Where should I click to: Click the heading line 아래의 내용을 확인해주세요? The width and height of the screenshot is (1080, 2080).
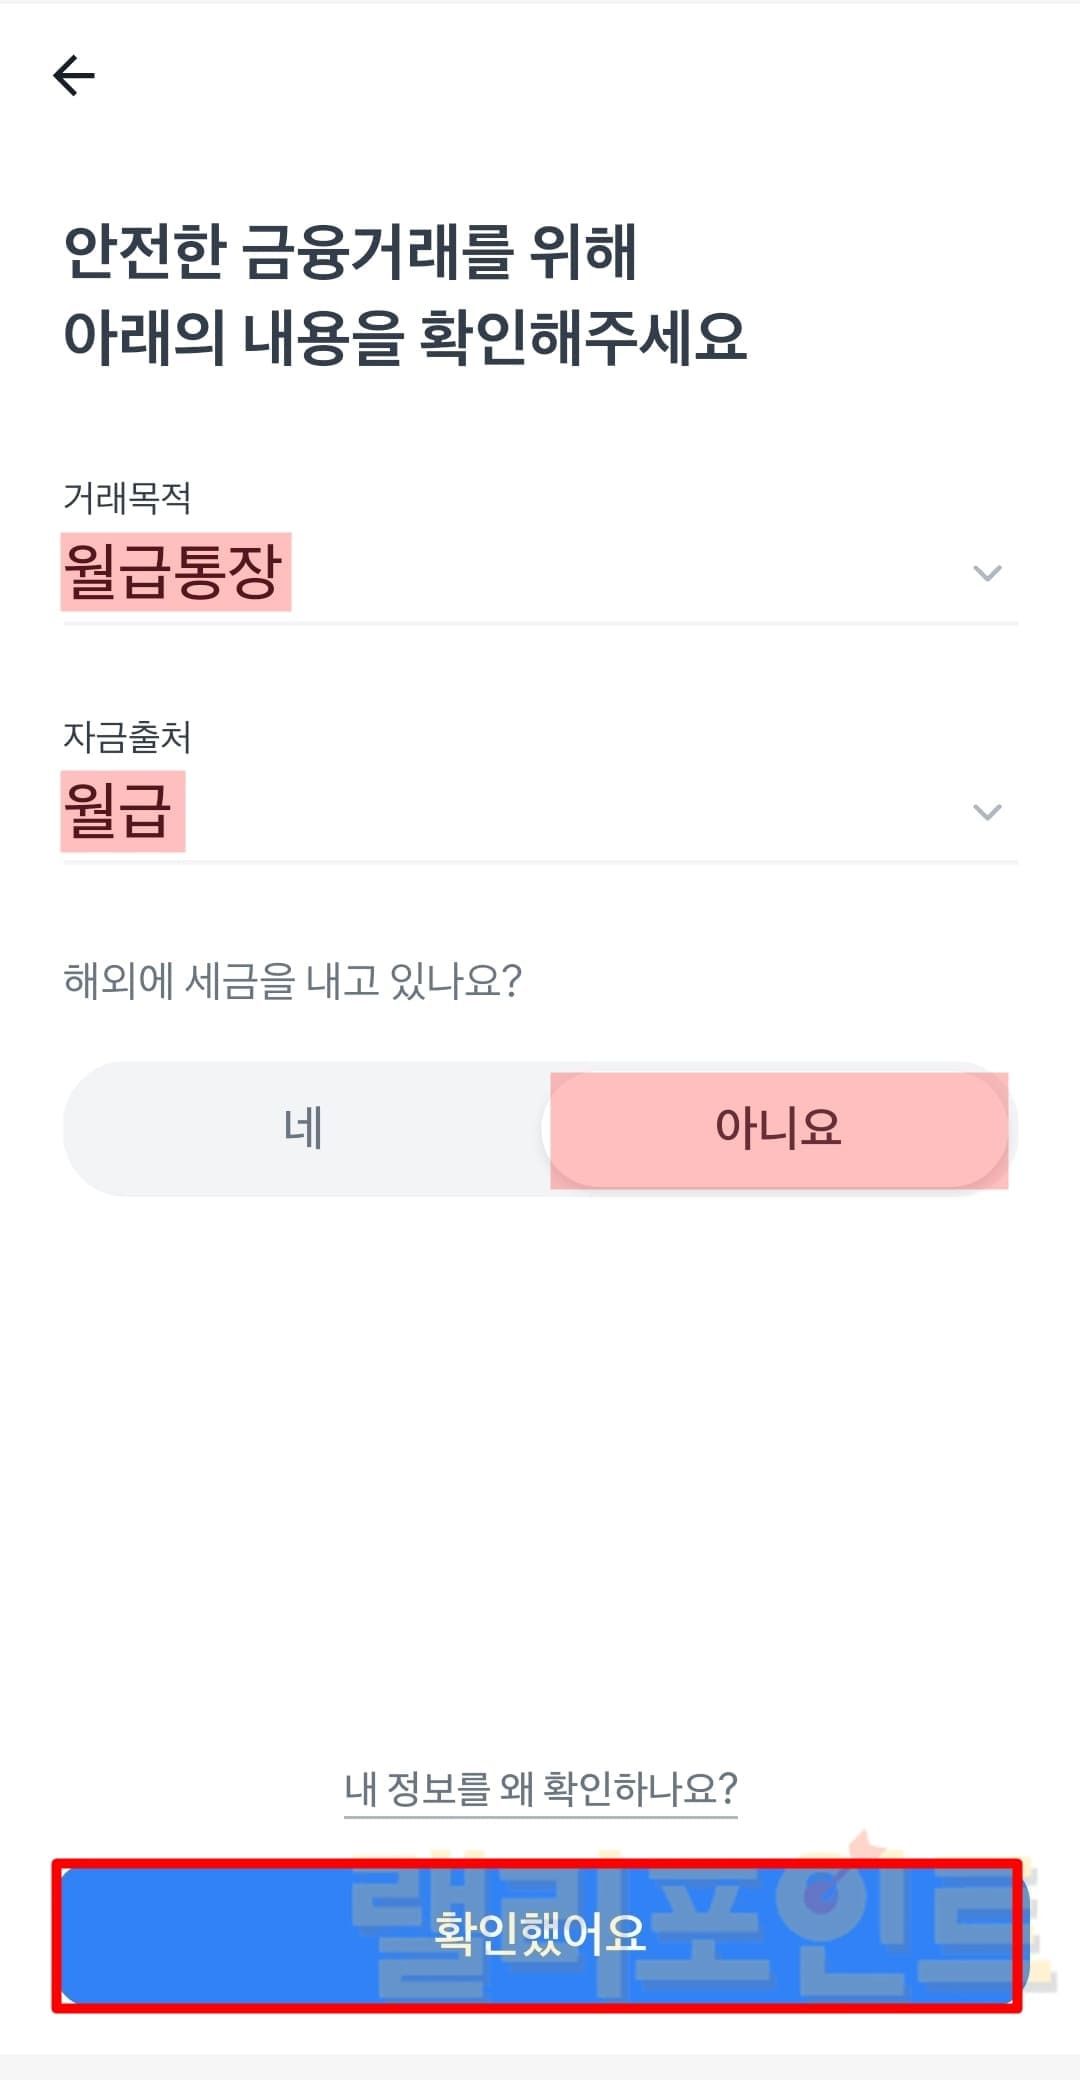[x=405, y=336]
